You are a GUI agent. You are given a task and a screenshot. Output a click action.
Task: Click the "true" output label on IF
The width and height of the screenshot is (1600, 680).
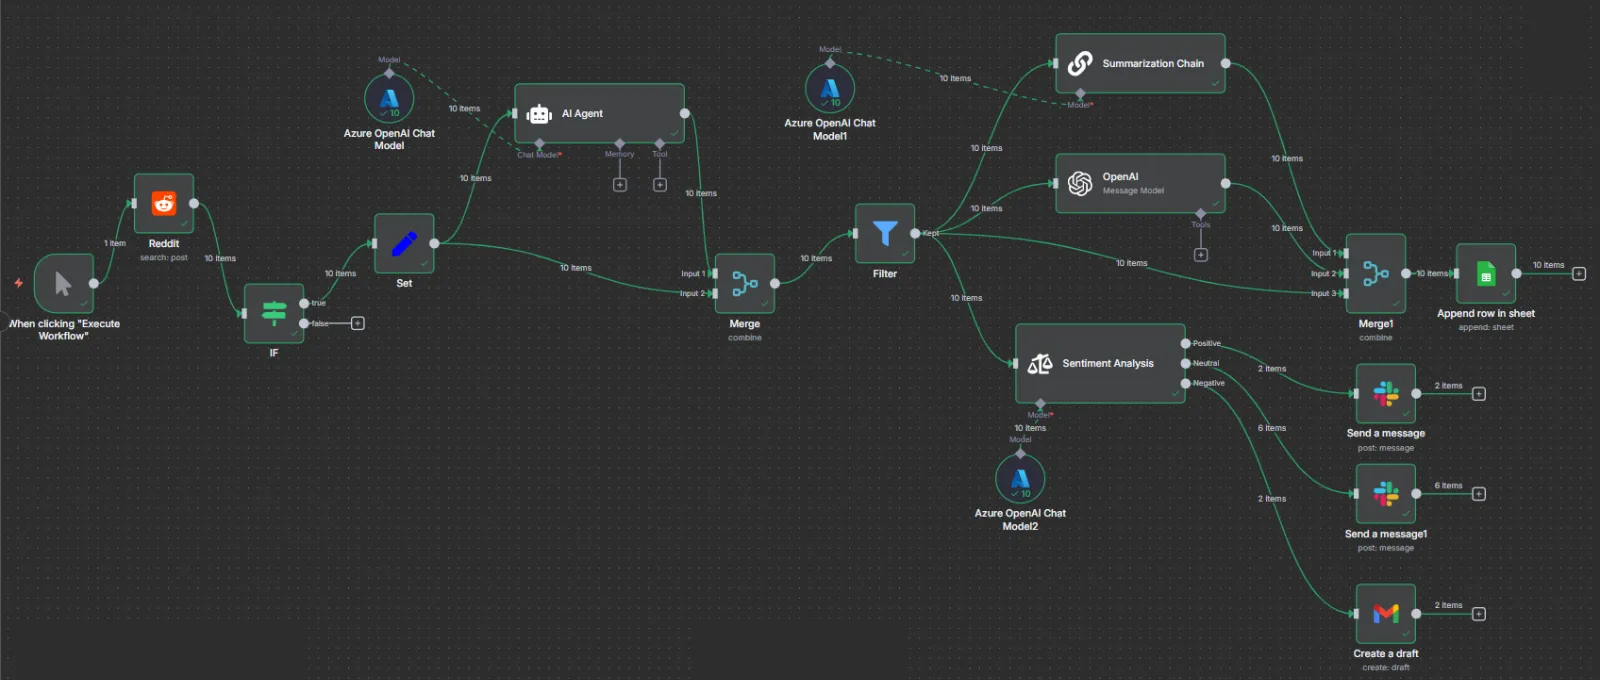coord(319,303)
